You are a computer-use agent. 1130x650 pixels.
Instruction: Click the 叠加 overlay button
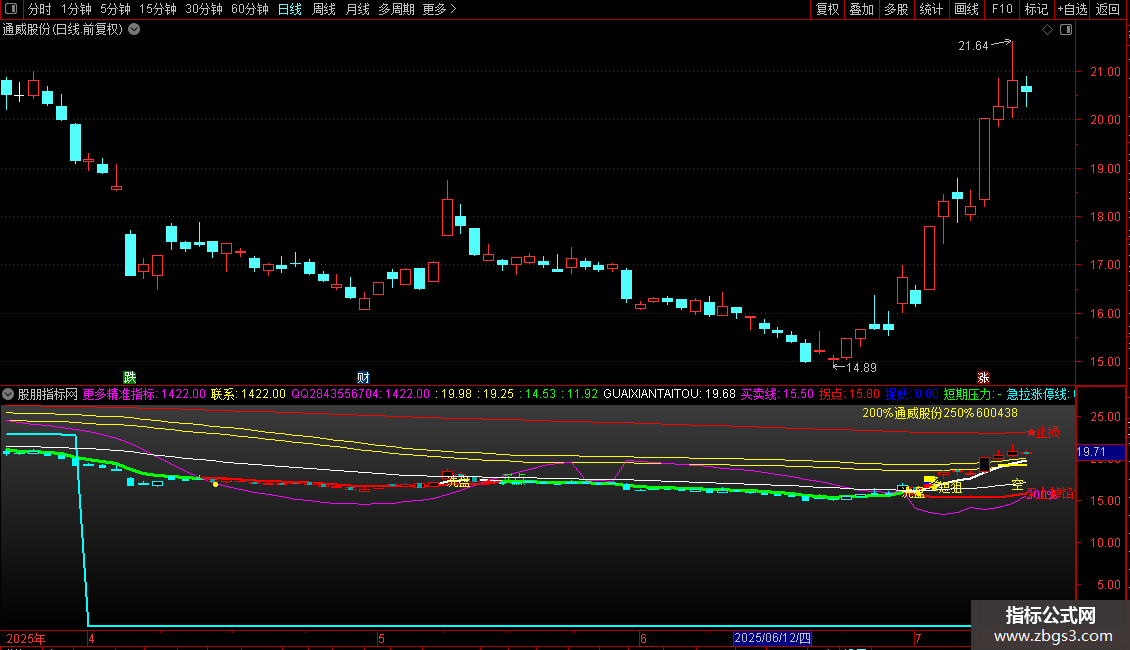coord(861,9)
